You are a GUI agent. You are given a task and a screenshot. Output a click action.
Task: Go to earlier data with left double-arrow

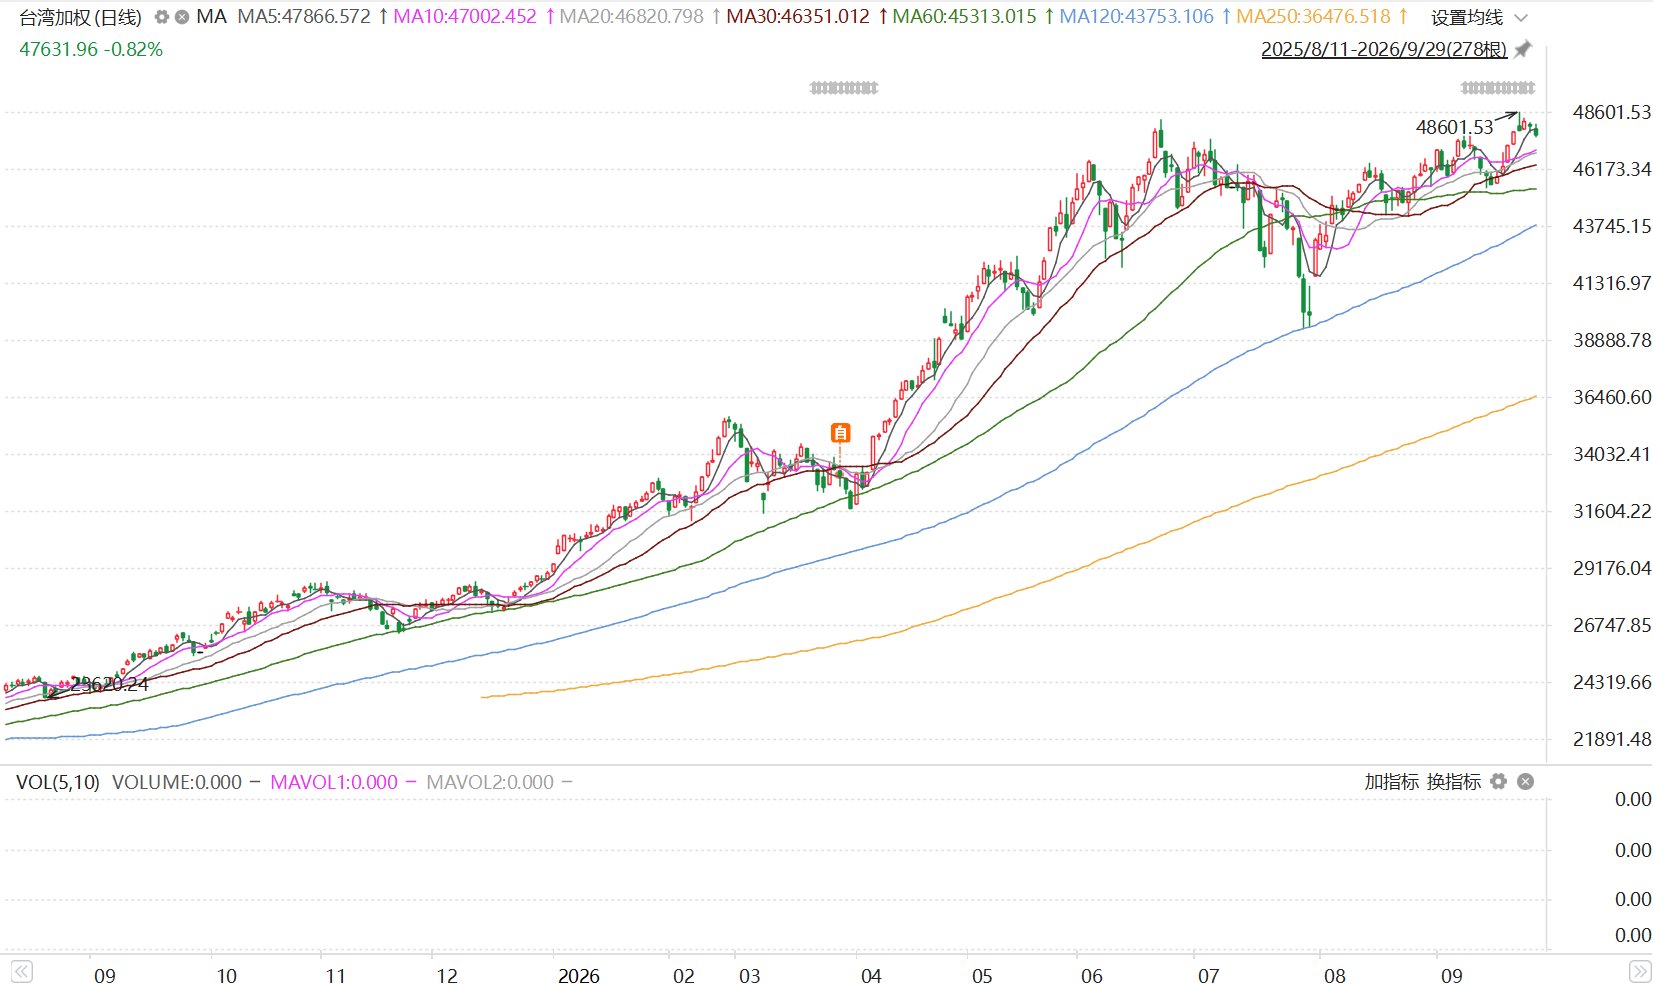[x=22, y=971]
